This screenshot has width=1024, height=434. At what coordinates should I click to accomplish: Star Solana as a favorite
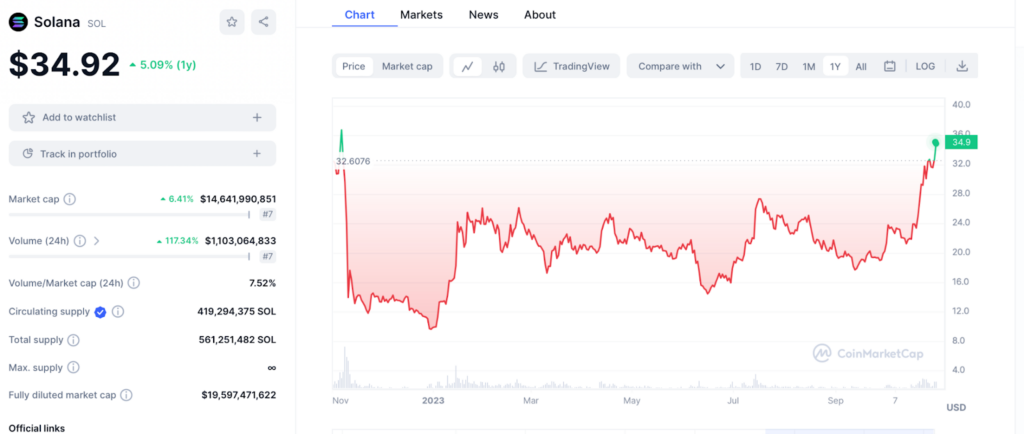(x=232, y=22)
